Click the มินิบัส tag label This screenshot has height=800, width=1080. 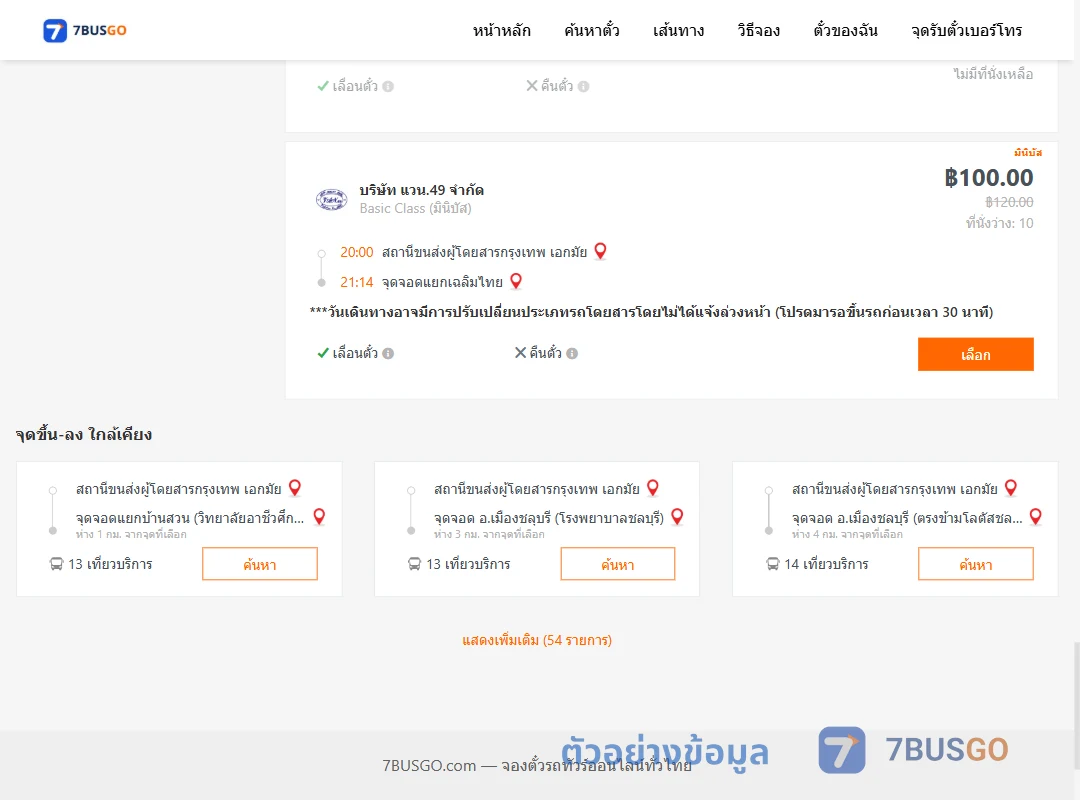[1028, 152]
